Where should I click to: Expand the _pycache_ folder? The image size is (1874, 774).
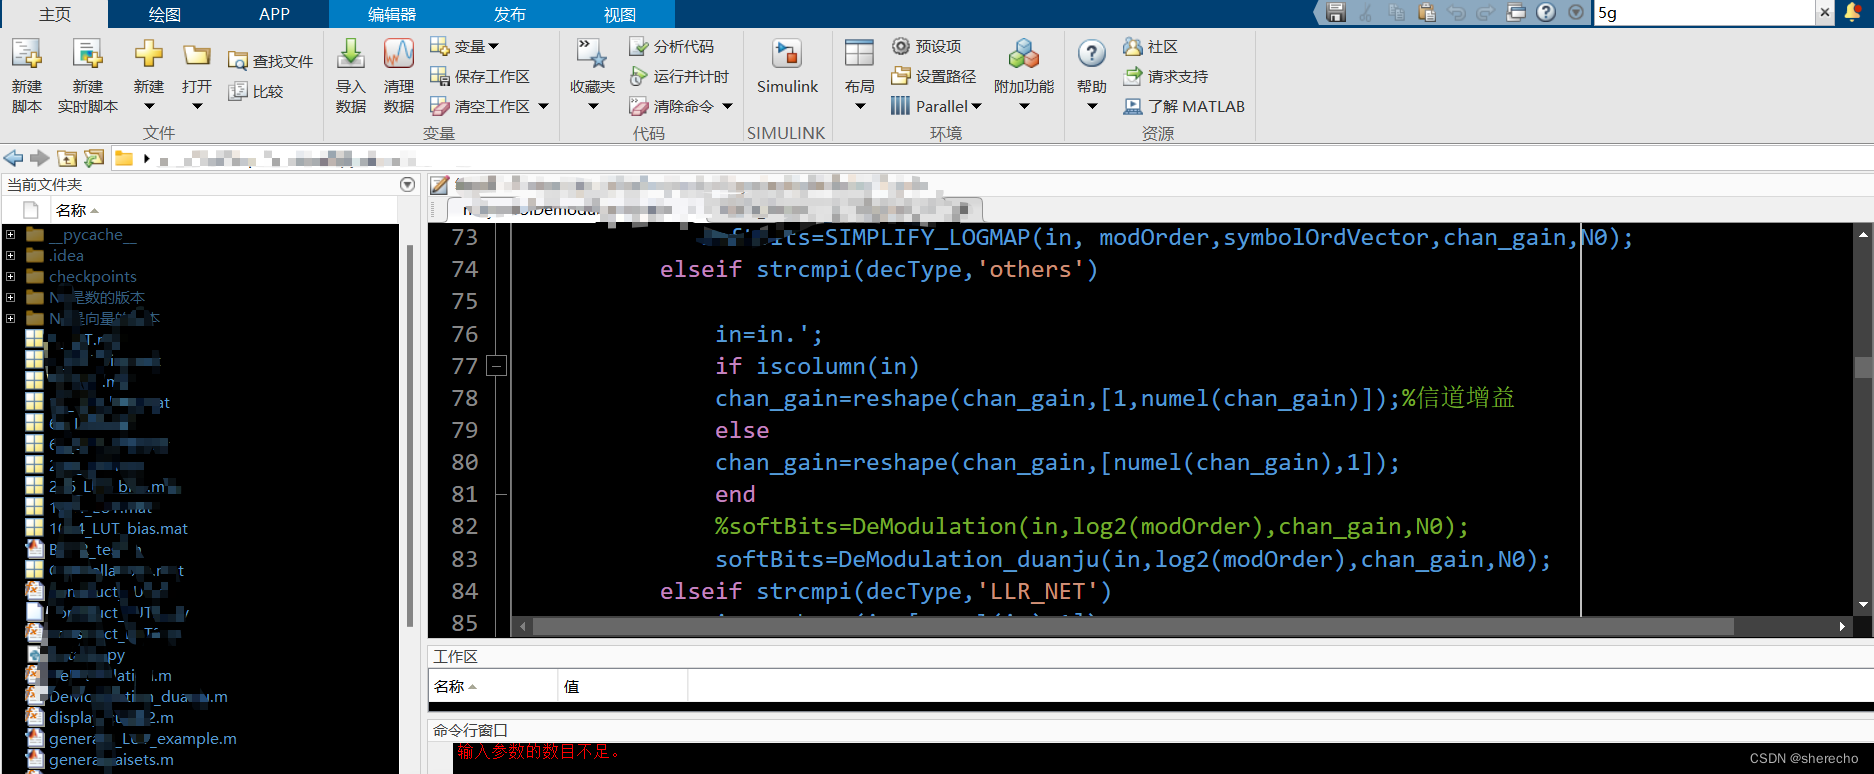[10, 235]
